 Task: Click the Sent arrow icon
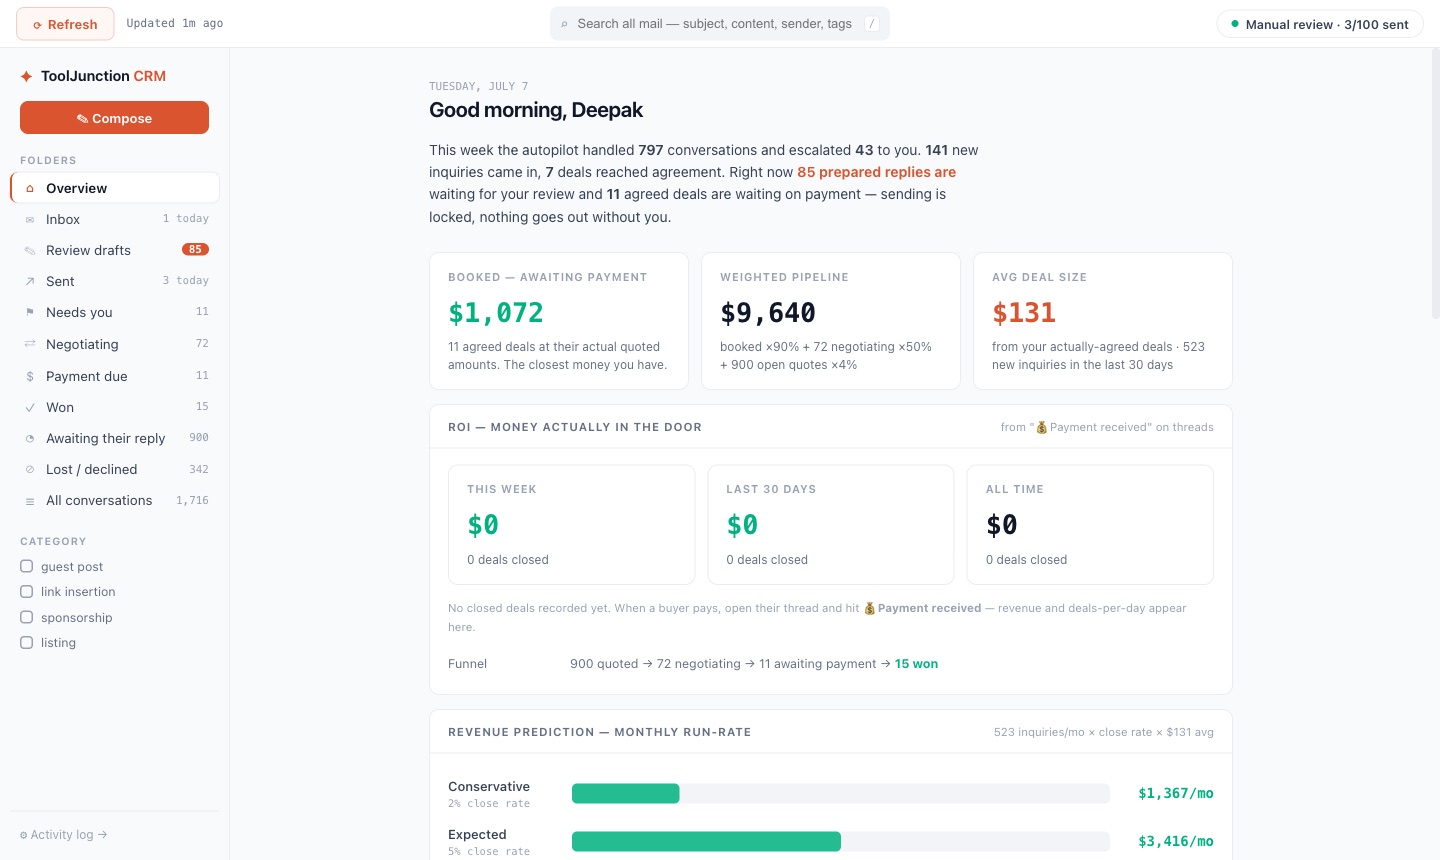click(30, 281)
